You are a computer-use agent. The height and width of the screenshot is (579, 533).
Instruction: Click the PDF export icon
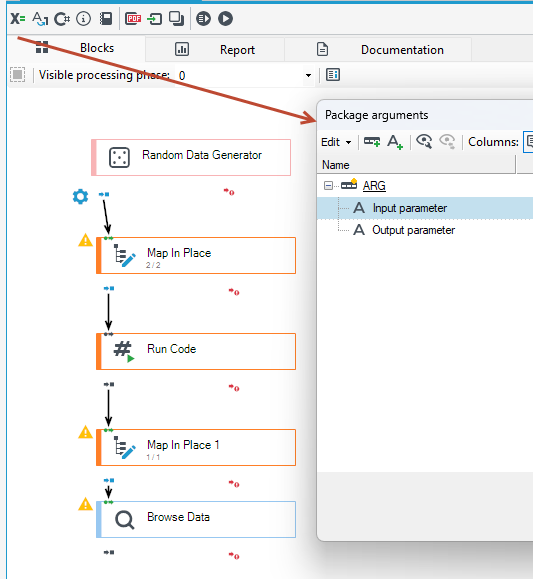point(133,18)
